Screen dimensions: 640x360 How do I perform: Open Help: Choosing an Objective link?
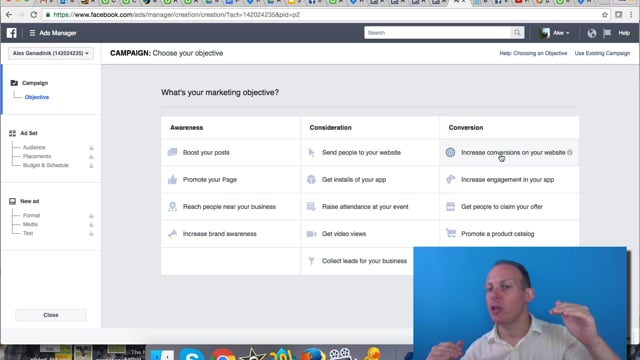[x=533, y=53]
